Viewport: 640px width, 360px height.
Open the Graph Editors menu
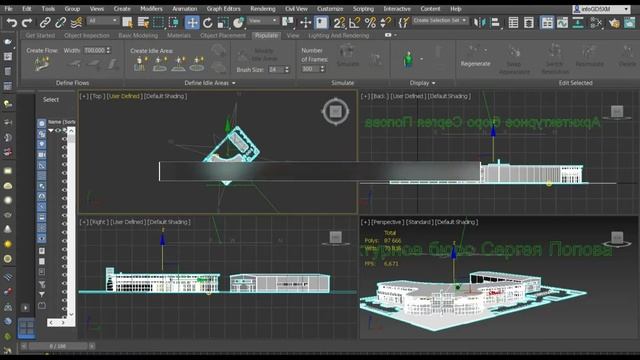pyautogui.click(x=223, y=9)
